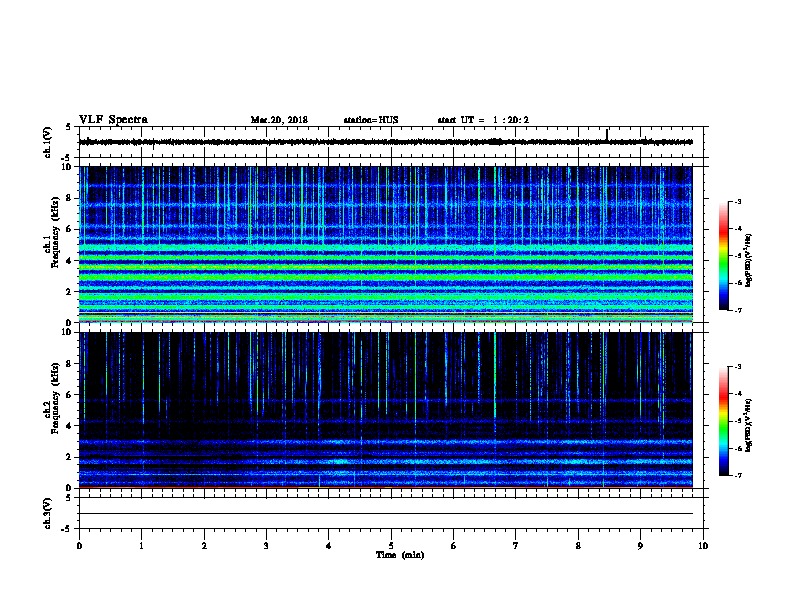Click tick label "8" on the Time axis
Image resolution: width=792 pixels, height=612 pixels.
point(578,545)
